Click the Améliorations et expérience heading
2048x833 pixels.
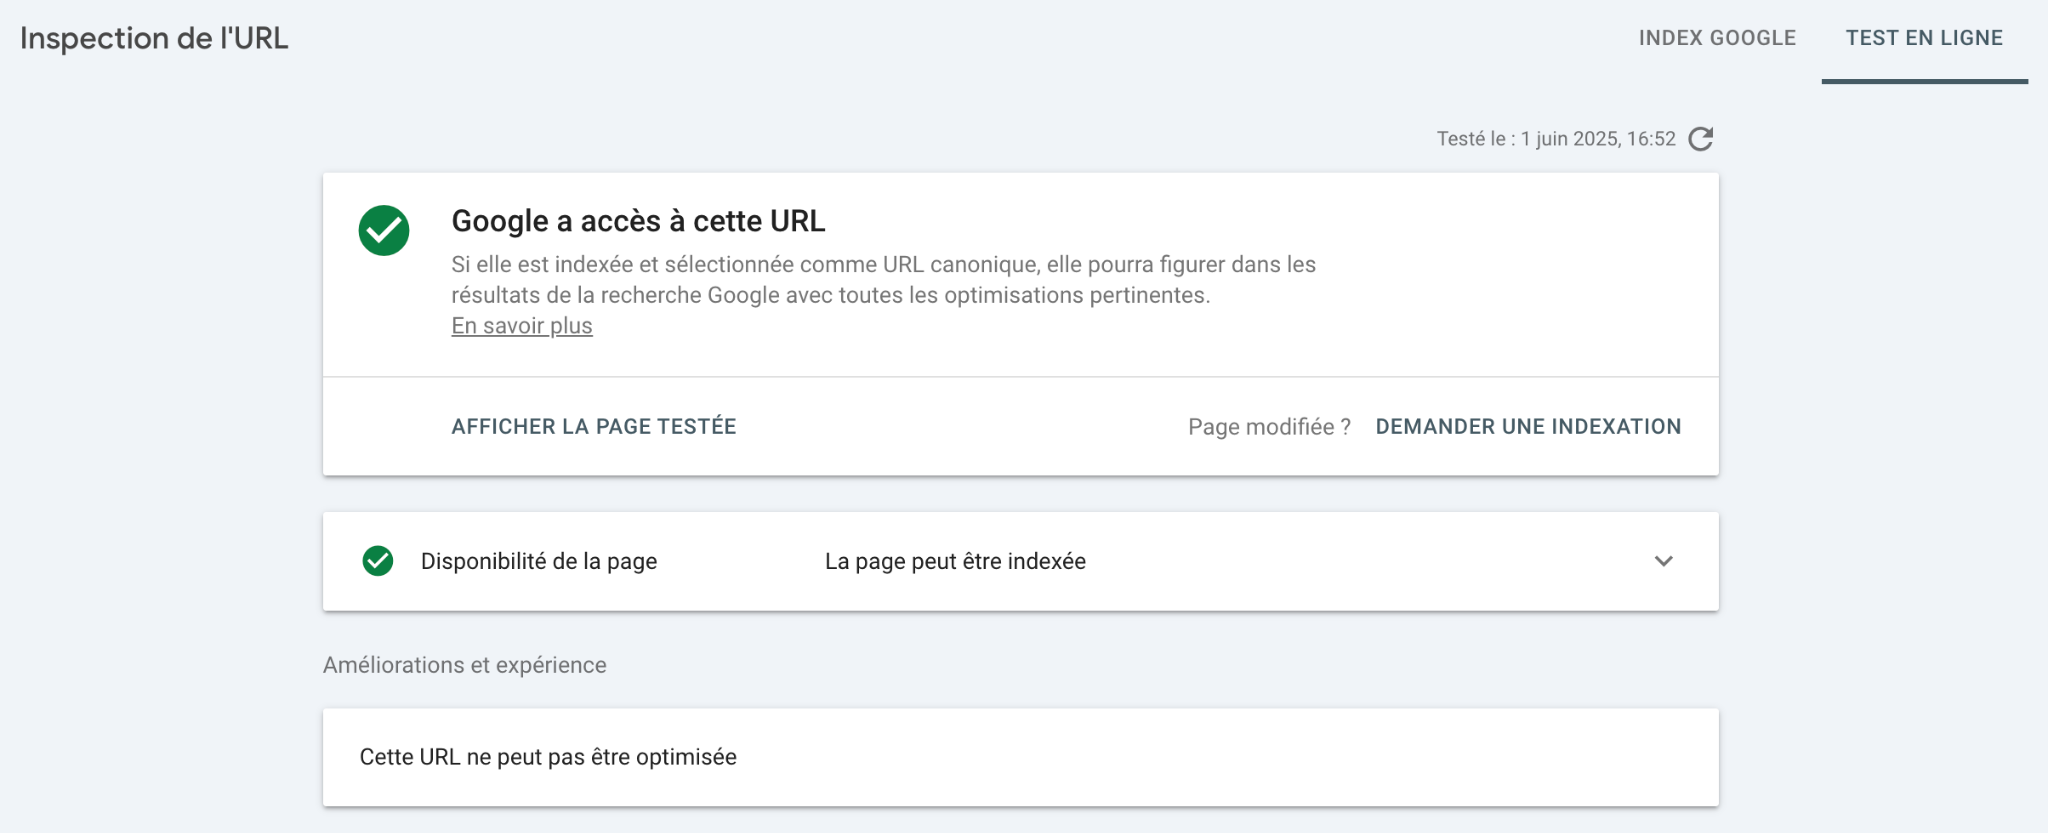(x=465, y=665)
